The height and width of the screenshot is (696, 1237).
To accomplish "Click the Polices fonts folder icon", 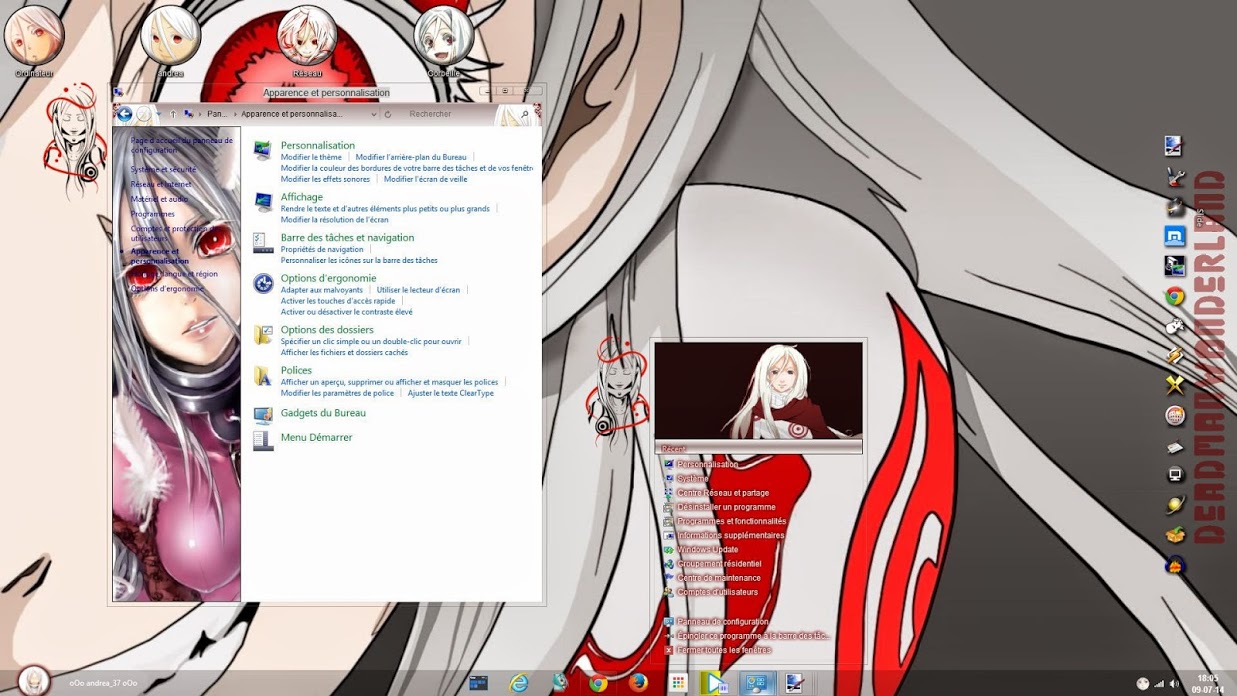I will point(263,375).
